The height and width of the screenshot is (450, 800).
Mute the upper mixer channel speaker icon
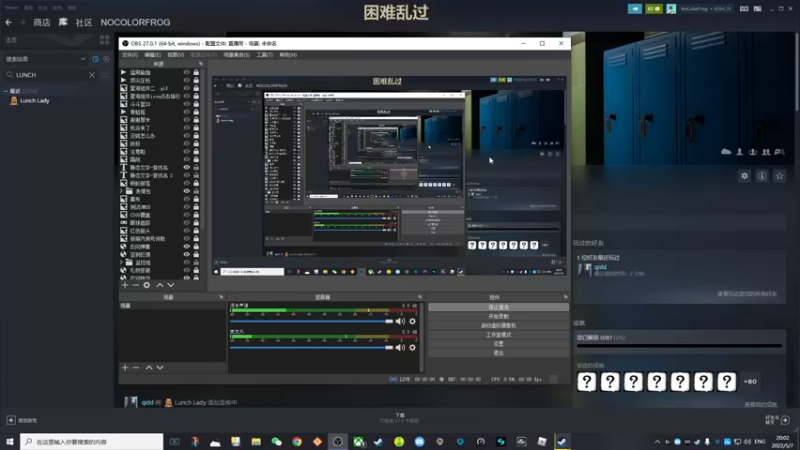pos(401,321)
